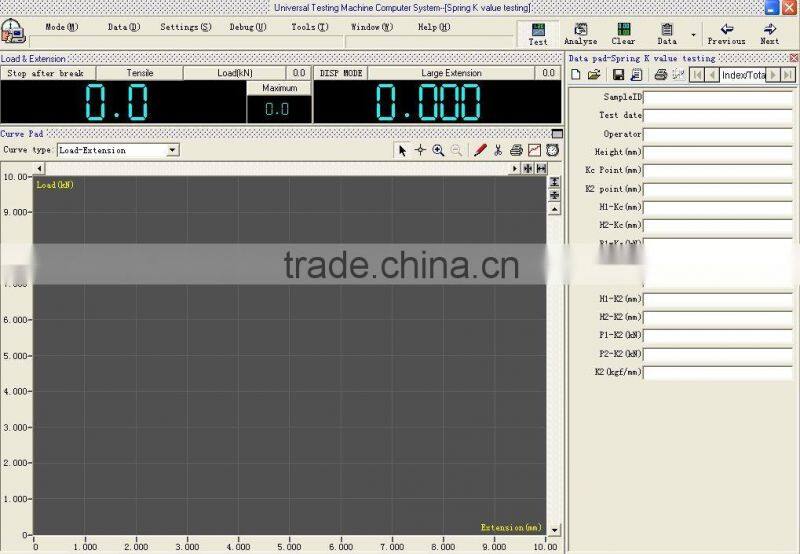Click the K2(kgf/mm) input field
800x554 pixels.
tap(718, 373)
